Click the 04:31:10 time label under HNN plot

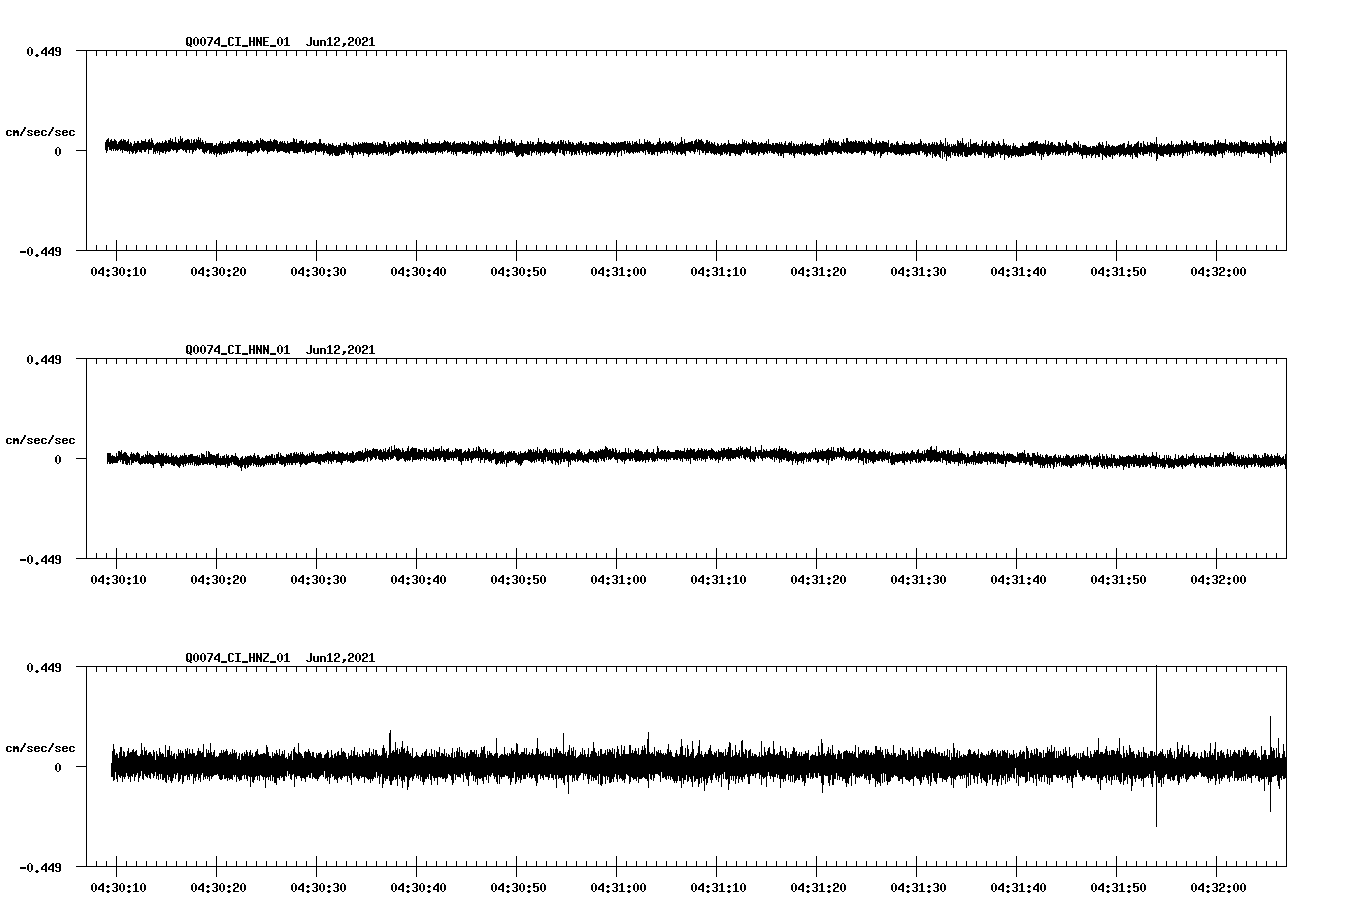[718, 580]
